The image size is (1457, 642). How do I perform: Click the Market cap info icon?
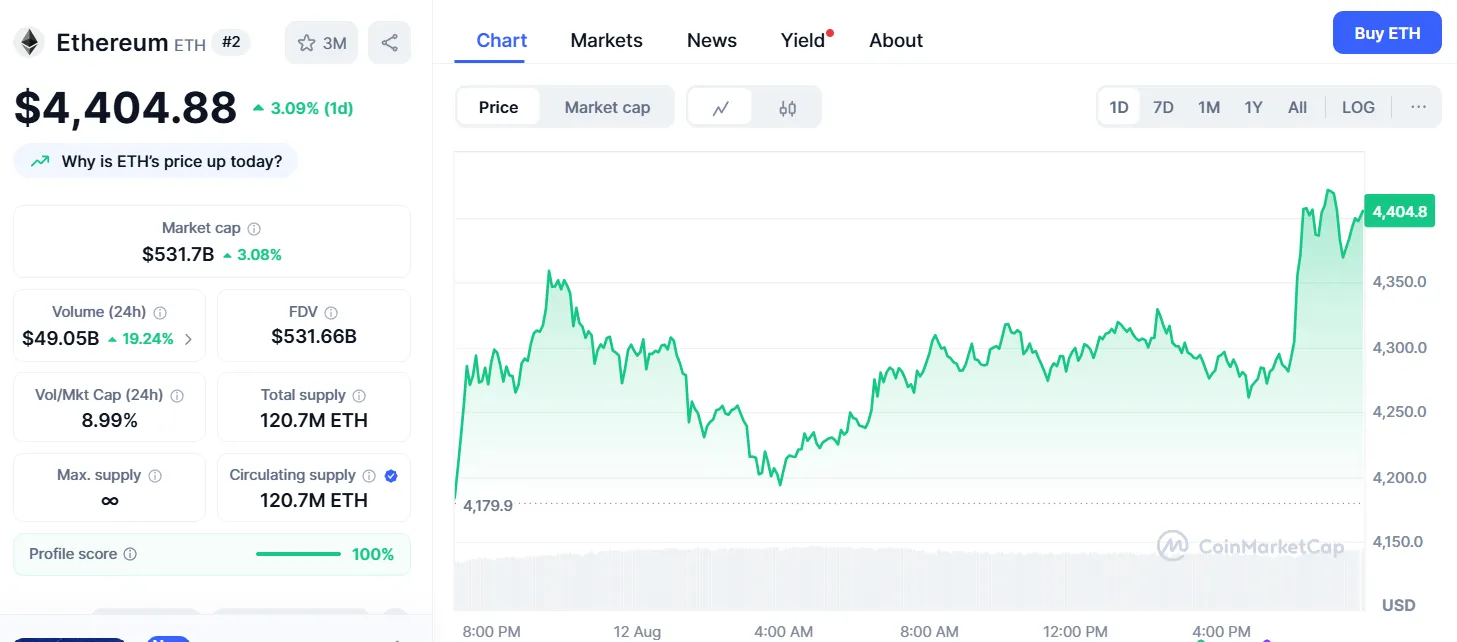point(254,229)
